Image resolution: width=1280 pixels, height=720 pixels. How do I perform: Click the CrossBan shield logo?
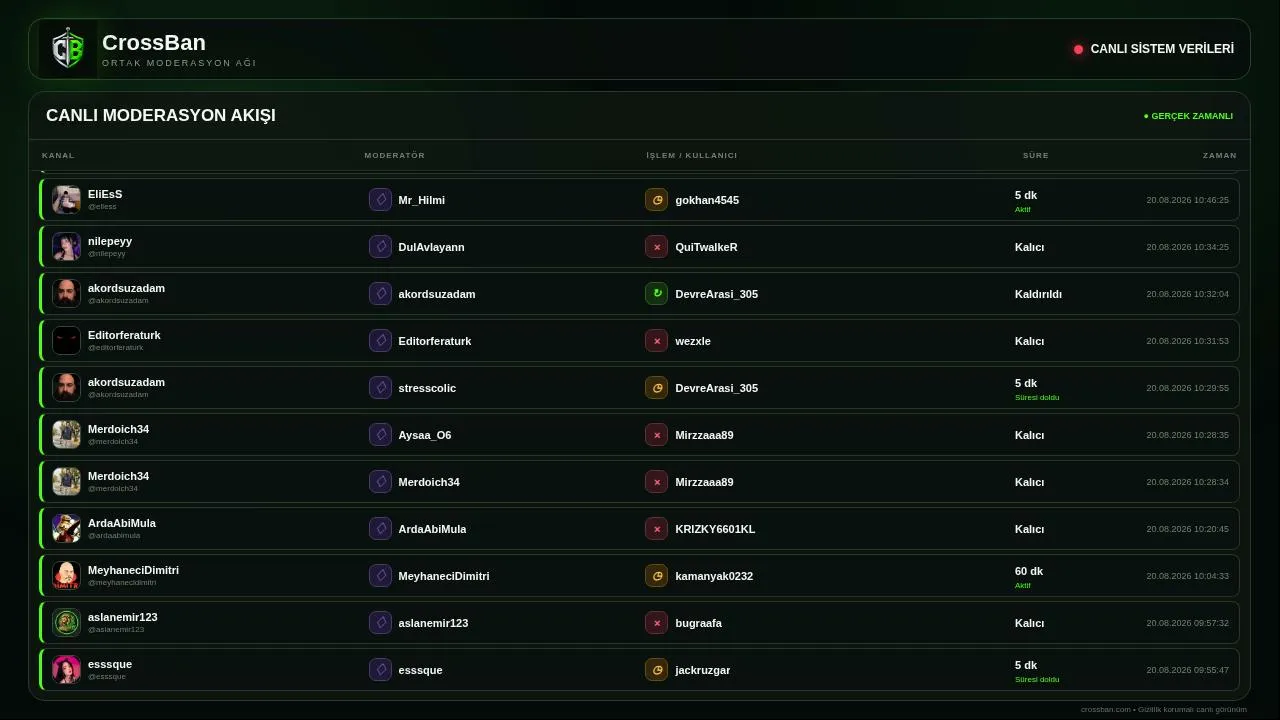(x=68, y=49)
